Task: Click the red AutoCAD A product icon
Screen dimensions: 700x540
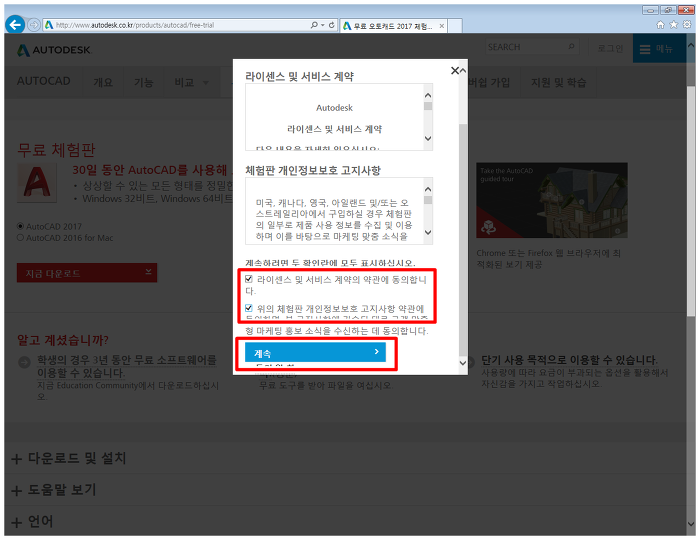Action: coord(37,183)
